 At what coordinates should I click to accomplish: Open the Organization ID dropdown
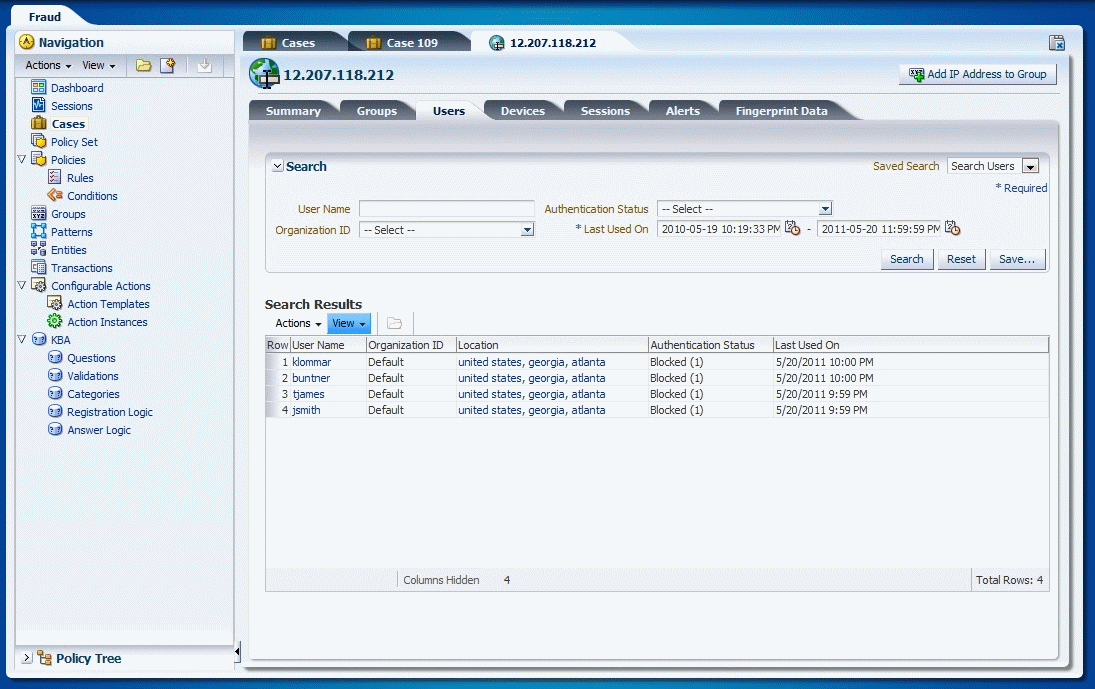click(x=527, y=229)
